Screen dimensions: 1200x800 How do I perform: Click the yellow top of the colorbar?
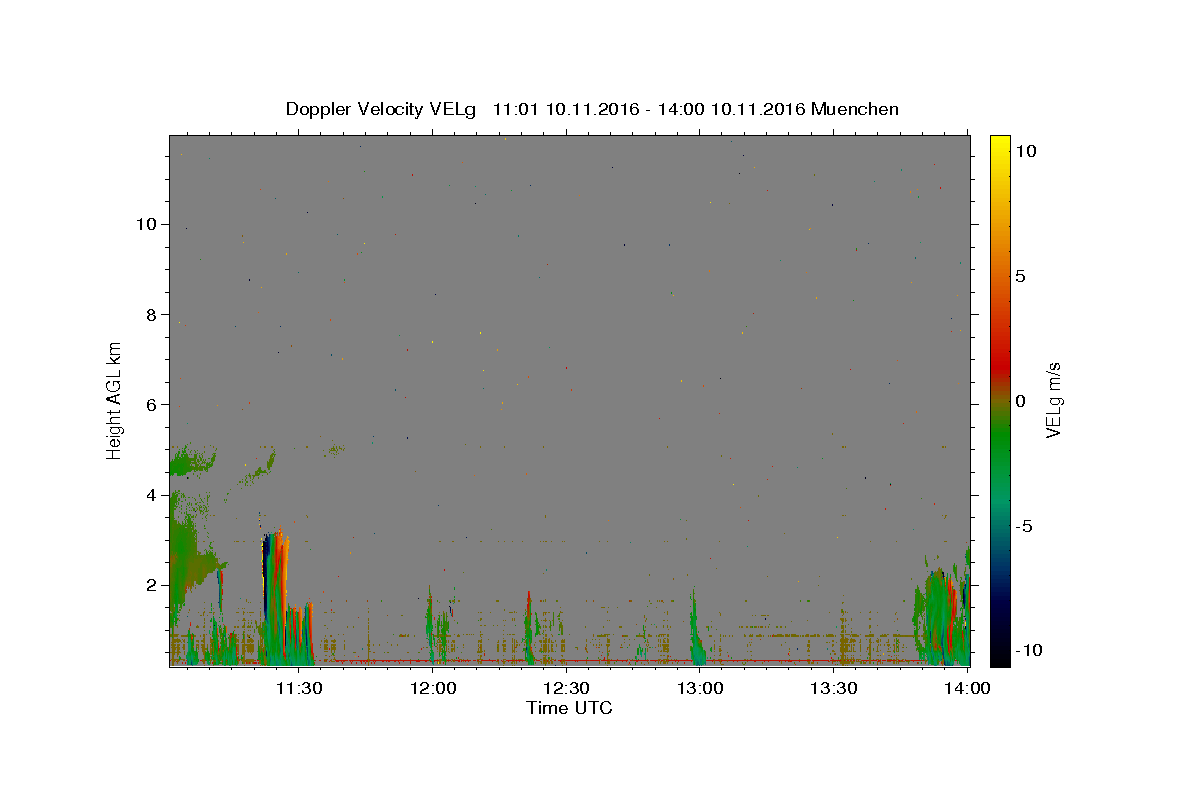click(x=999, y=145)
